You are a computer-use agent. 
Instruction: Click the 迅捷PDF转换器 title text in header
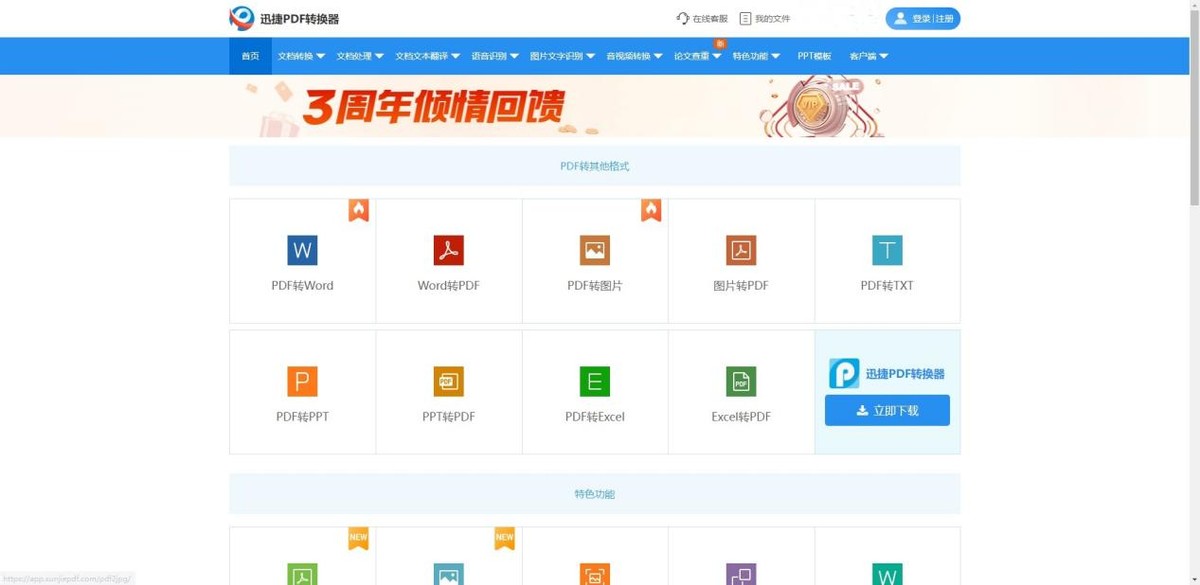tap(299, 18)
